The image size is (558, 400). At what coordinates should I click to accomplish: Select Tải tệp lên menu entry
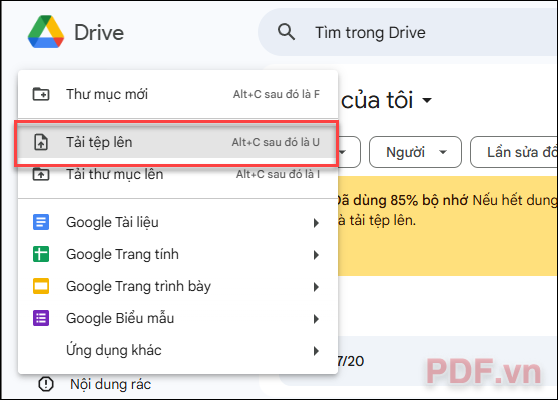178,142
